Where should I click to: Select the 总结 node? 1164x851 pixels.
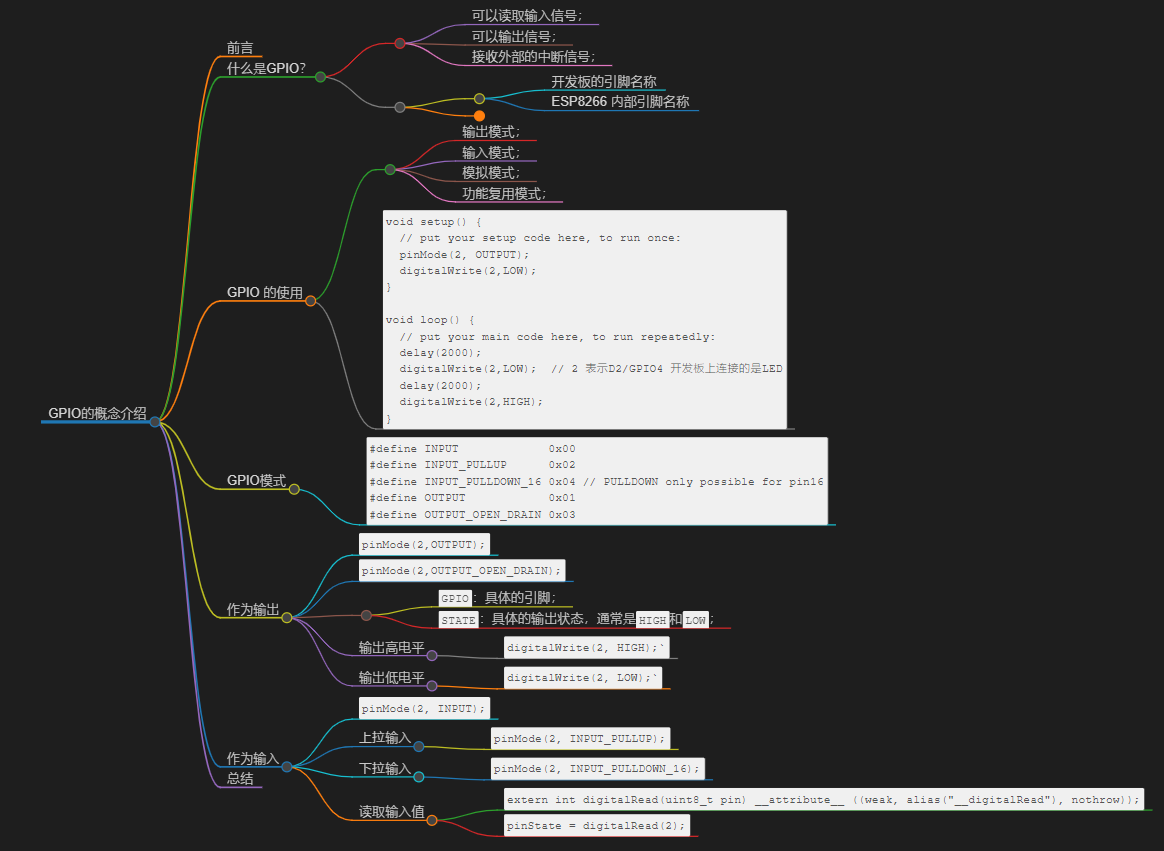click(240, 778)
